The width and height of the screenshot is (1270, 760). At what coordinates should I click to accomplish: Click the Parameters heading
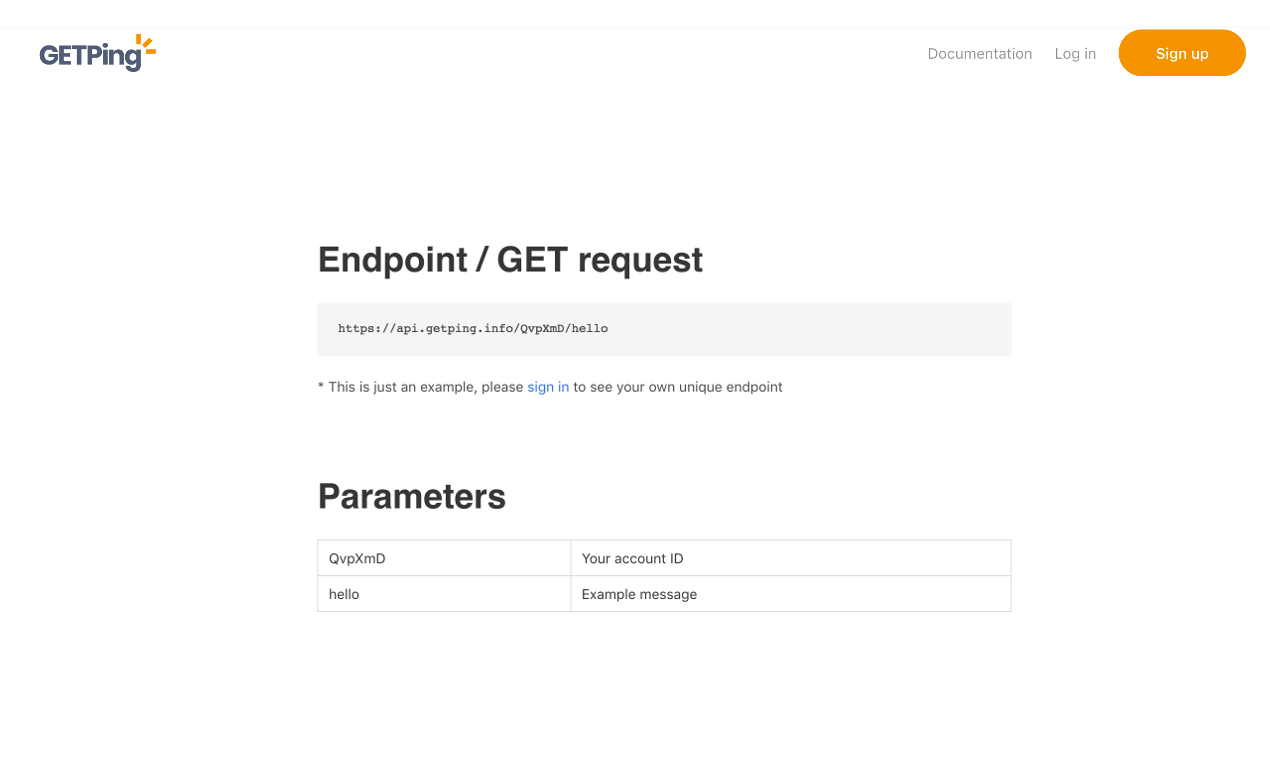click(412, 496)
